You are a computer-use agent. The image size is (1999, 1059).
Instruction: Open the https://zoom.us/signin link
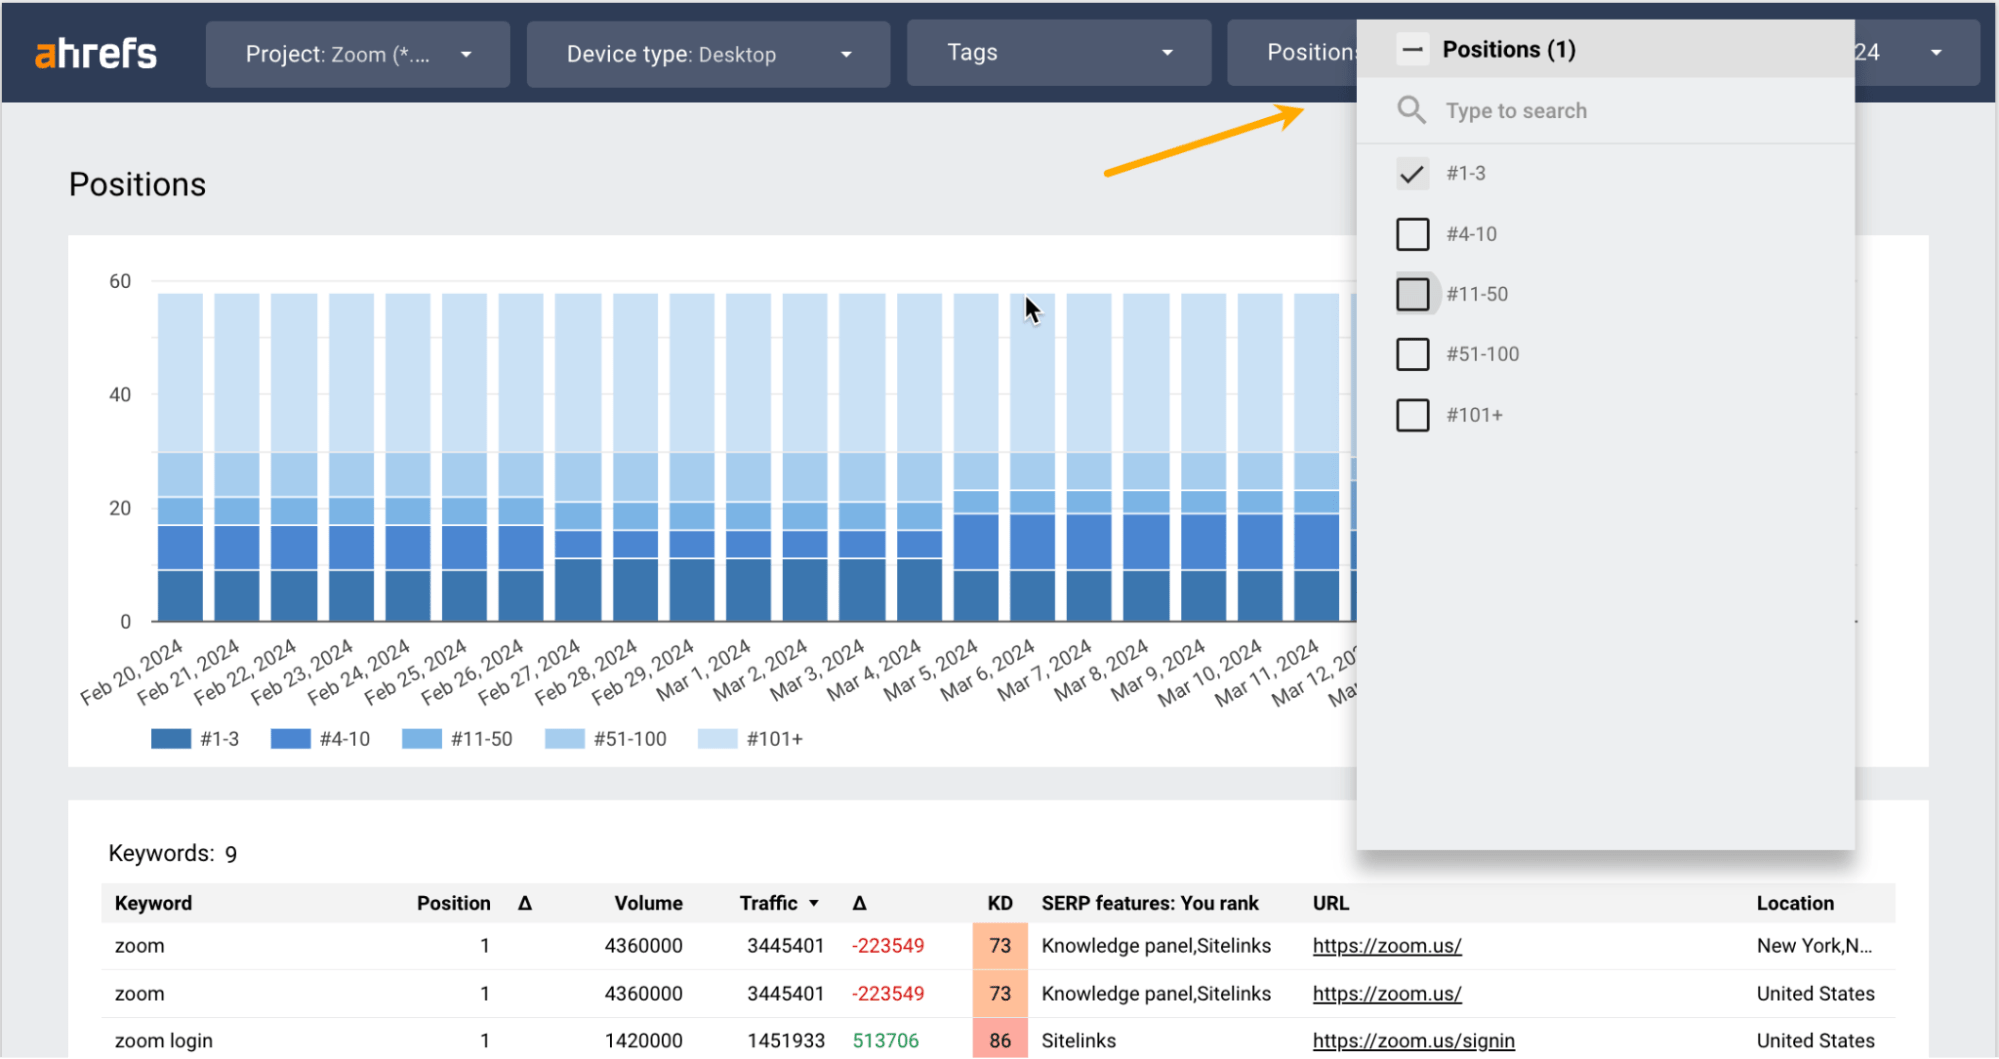(1413, 1040)
